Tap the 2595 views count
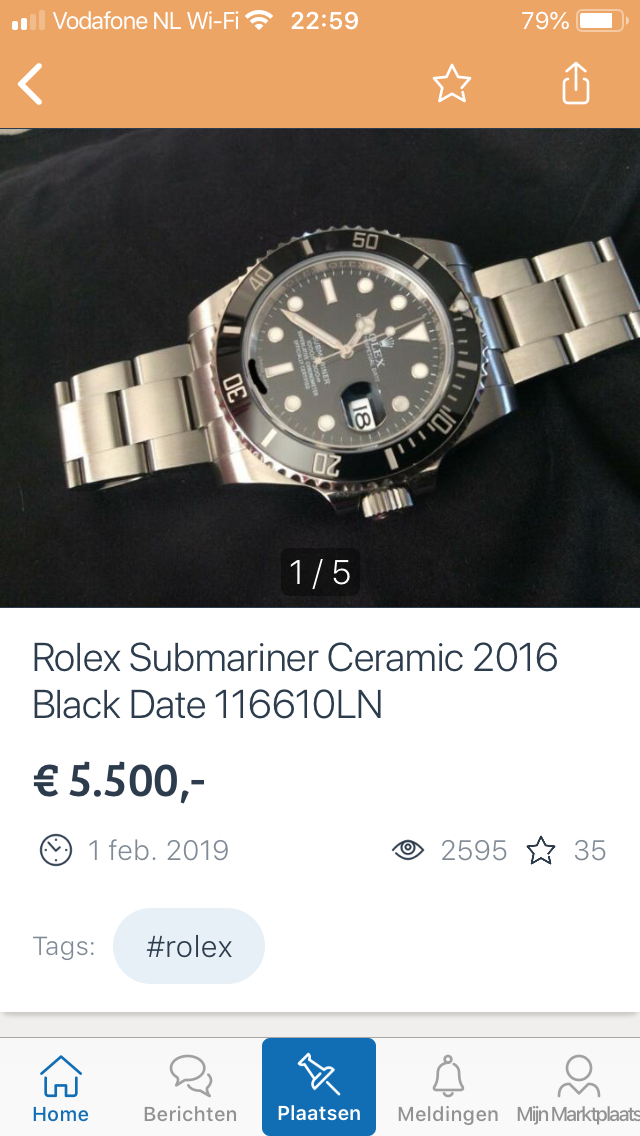Image resolution: width=640 pixels, height=1136 pixels. 473,851
